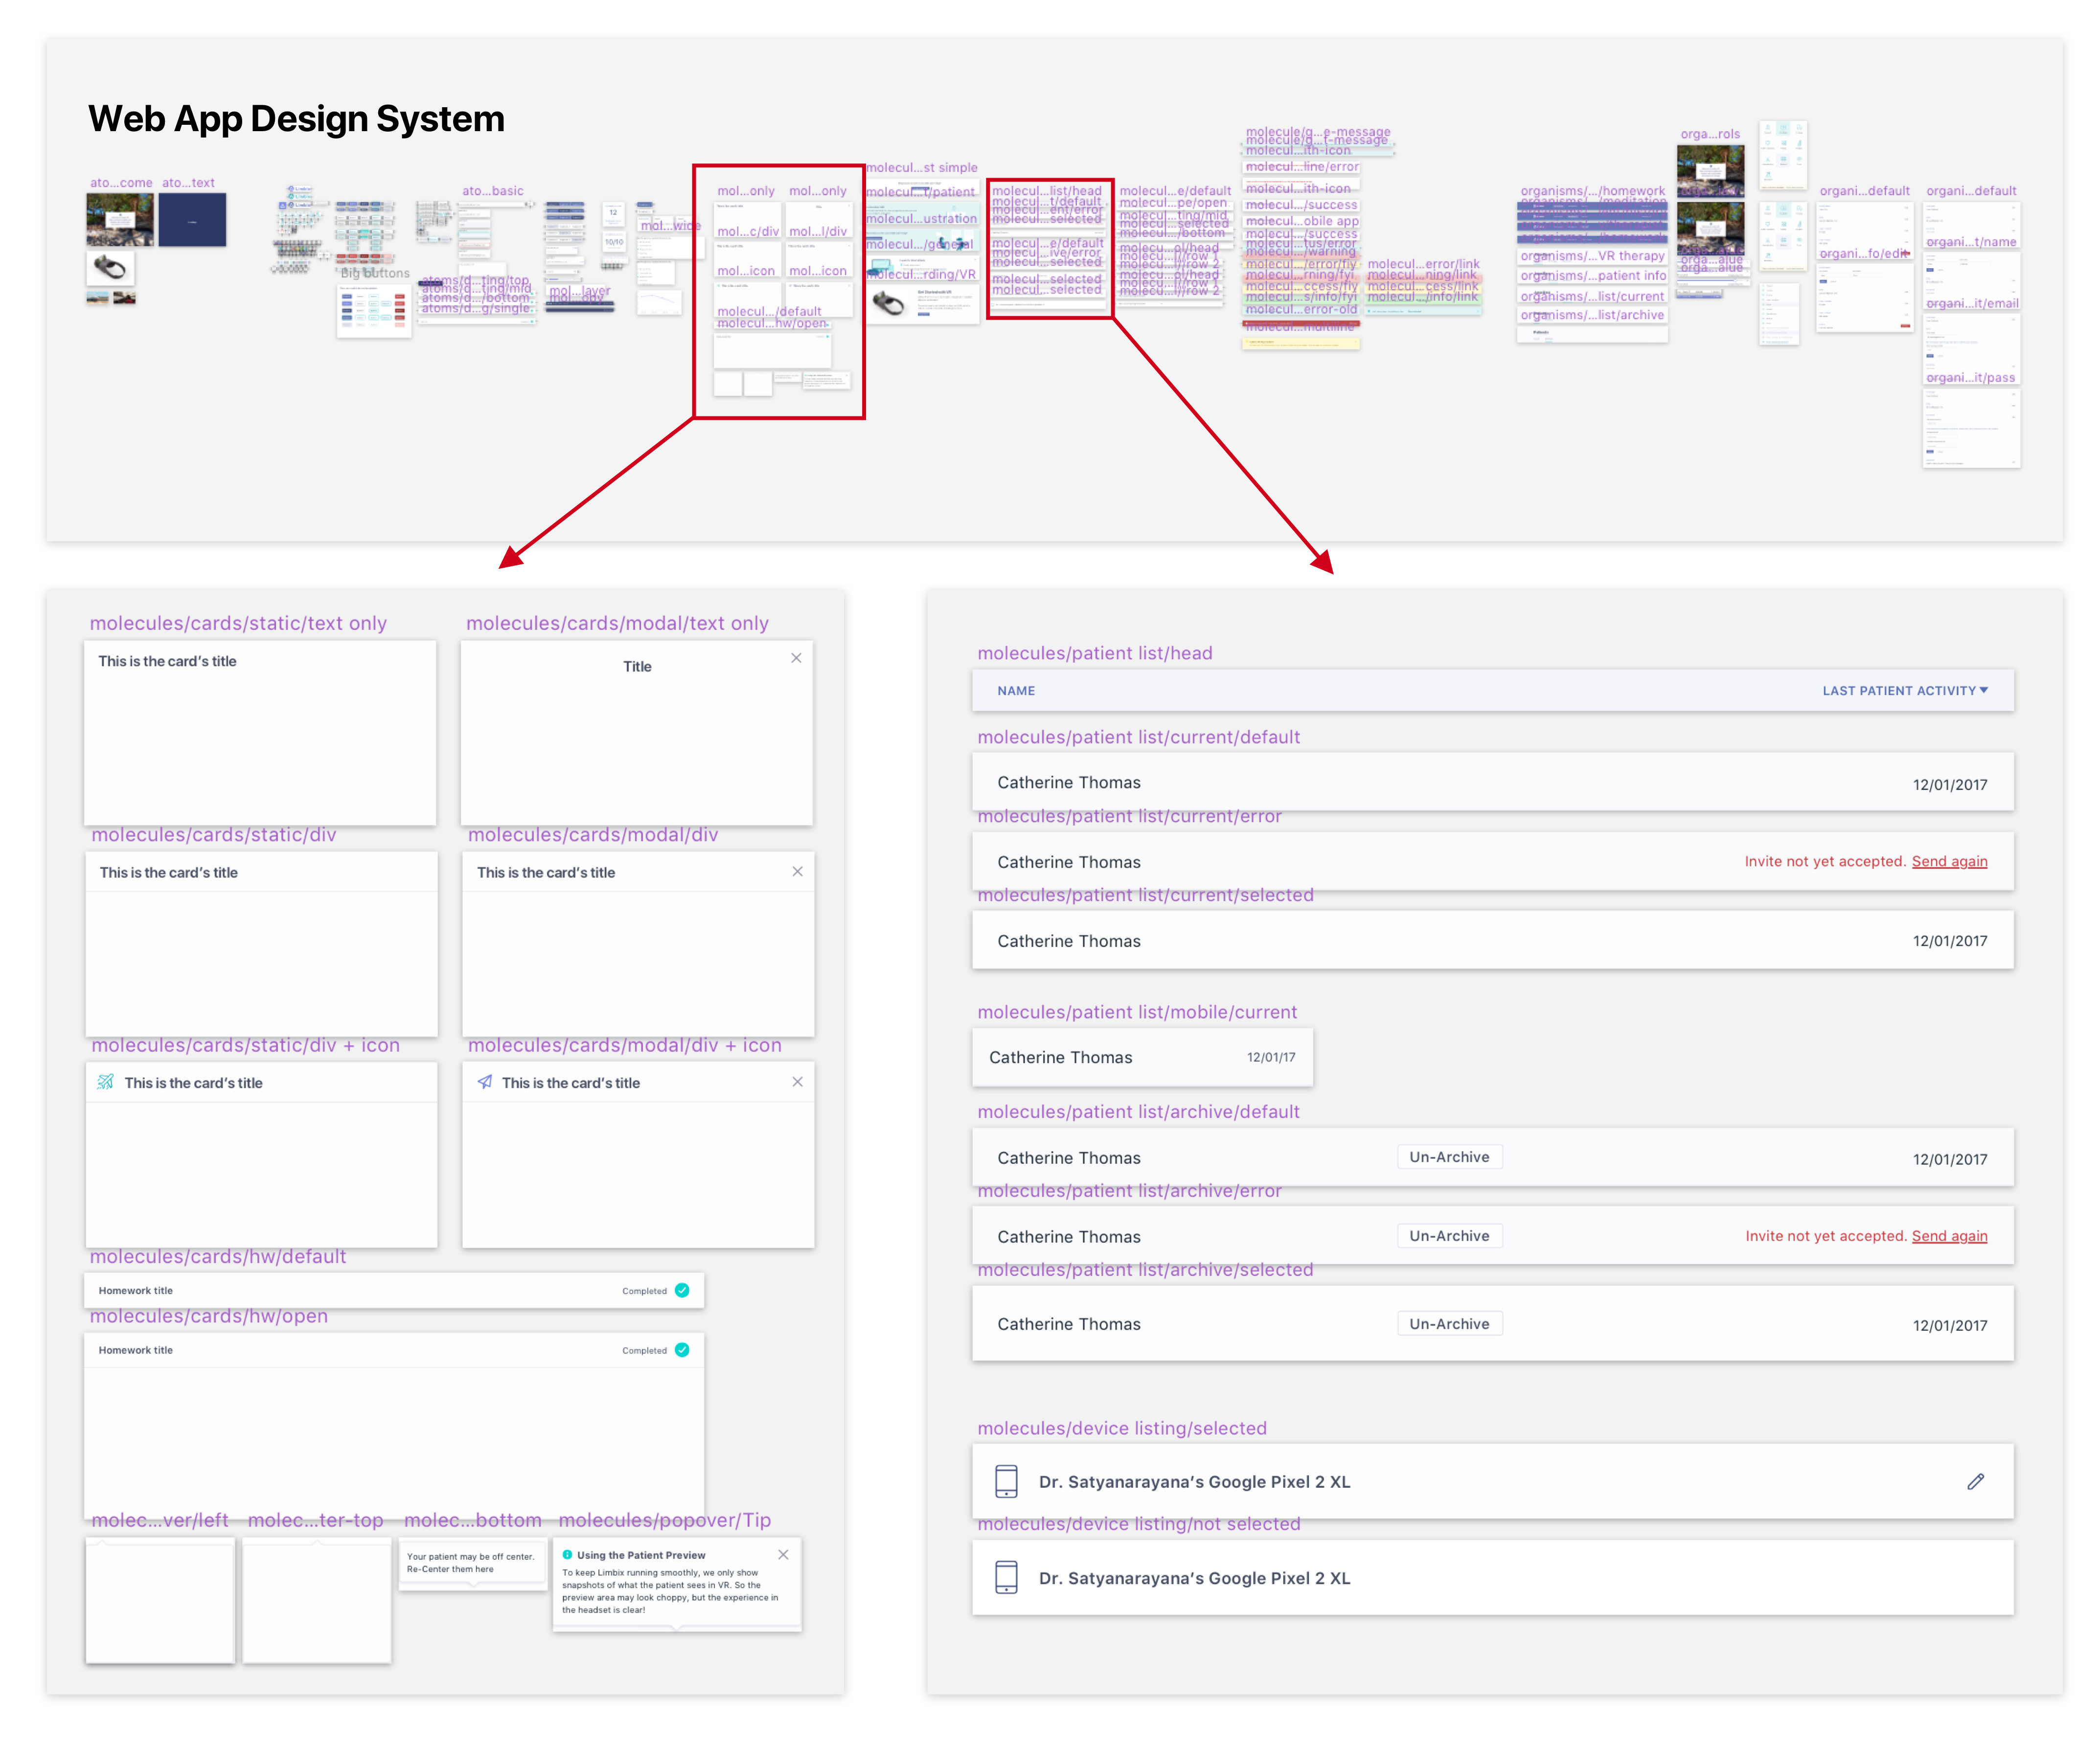Click Un-Archive on the archive/default Catherine Thomas row

1449,1157
